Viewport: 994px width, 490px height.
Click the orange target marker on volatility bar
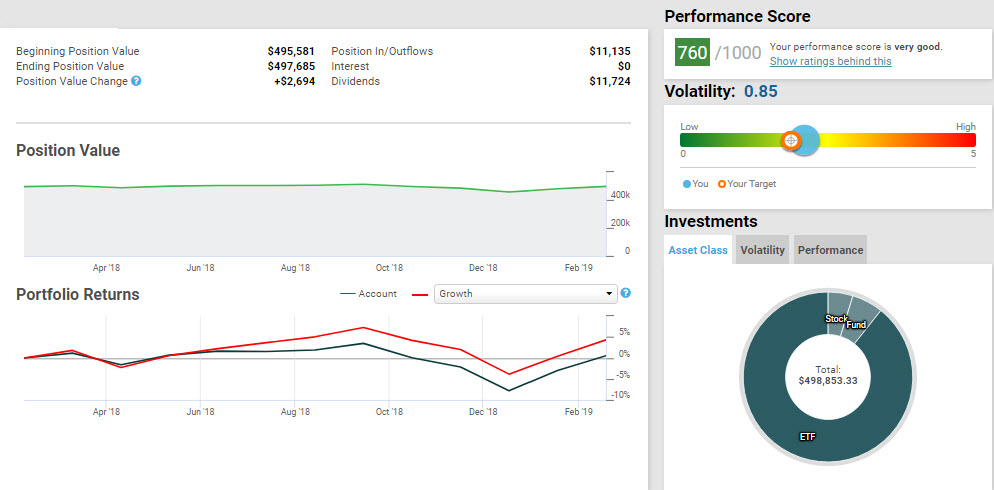coord(791,141)
